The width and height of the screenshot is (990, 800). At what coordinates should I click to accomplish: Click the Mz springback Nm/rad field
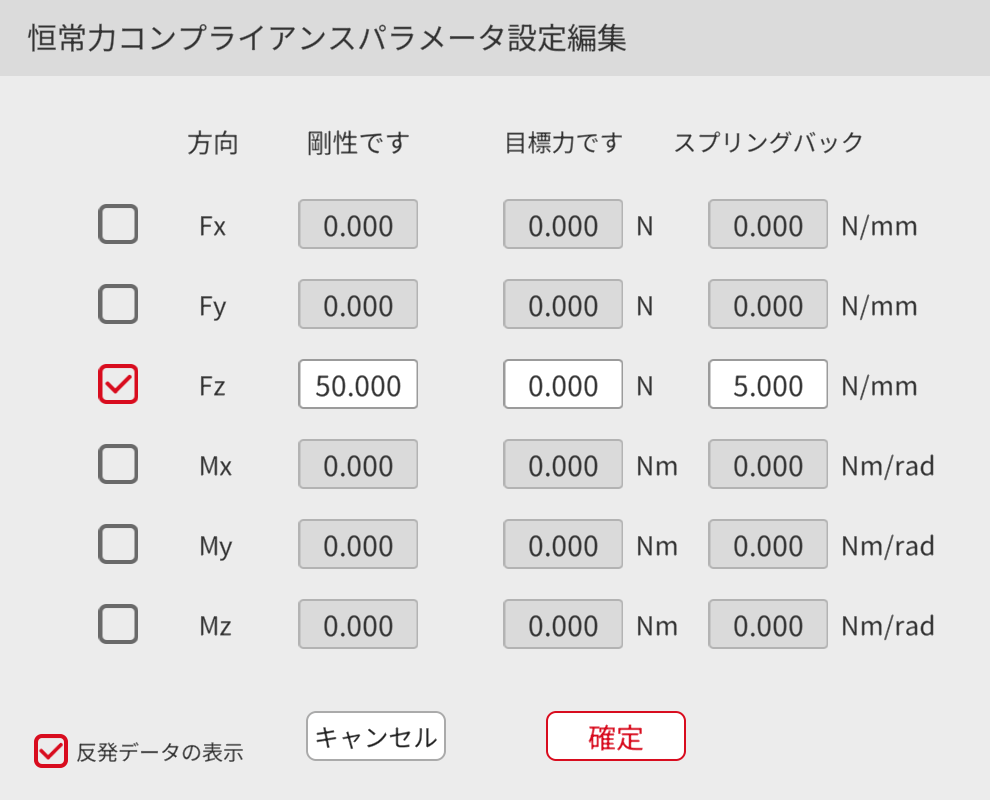click(x=768, y=625)
